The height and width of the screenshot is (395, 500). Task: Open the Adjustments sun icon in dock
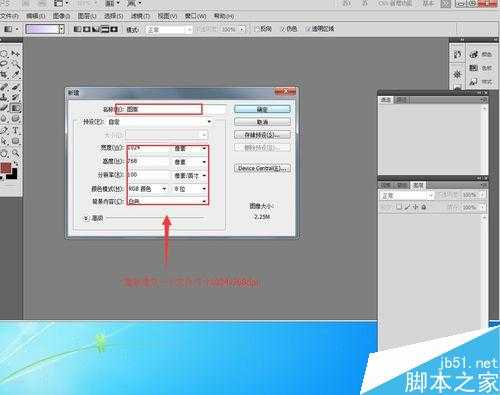coord(458,74)
